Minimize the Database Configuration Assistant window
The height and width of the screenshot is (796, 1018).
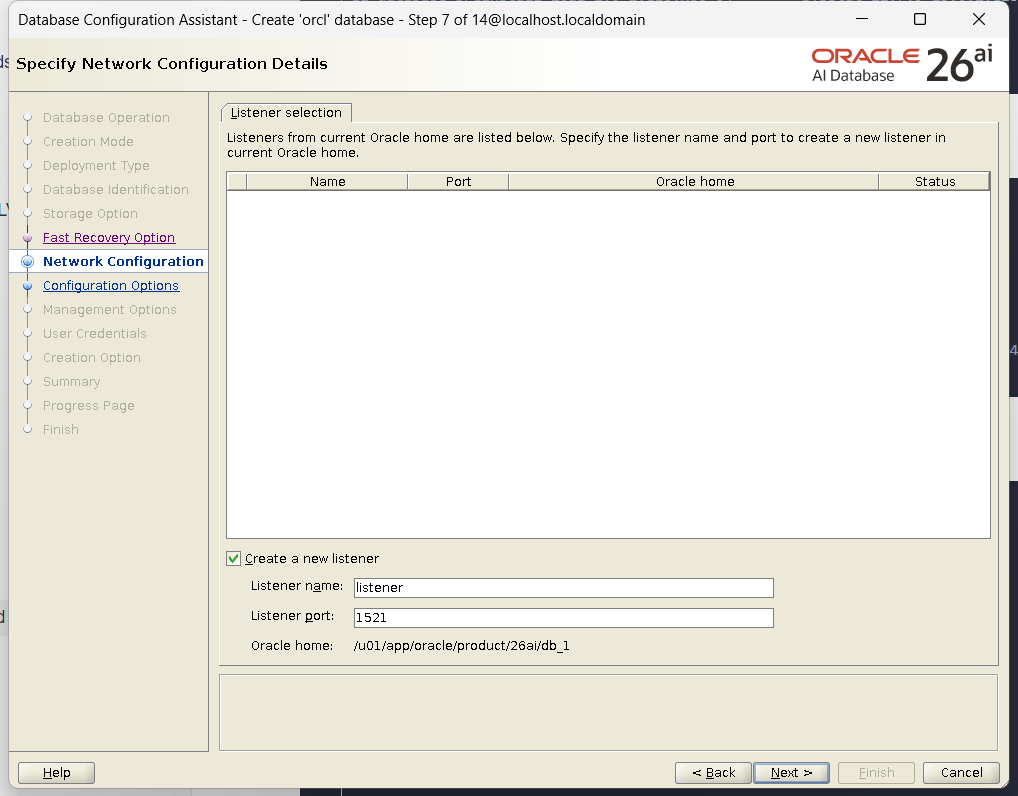pos(862,19)
